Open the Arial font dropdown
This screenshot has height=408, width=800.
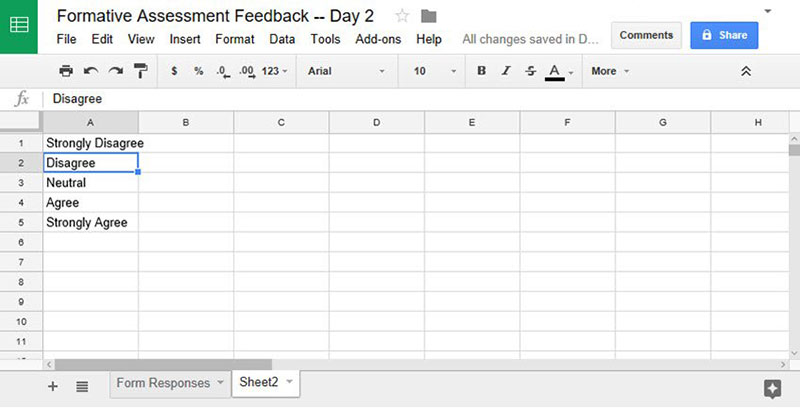point(346,71)
